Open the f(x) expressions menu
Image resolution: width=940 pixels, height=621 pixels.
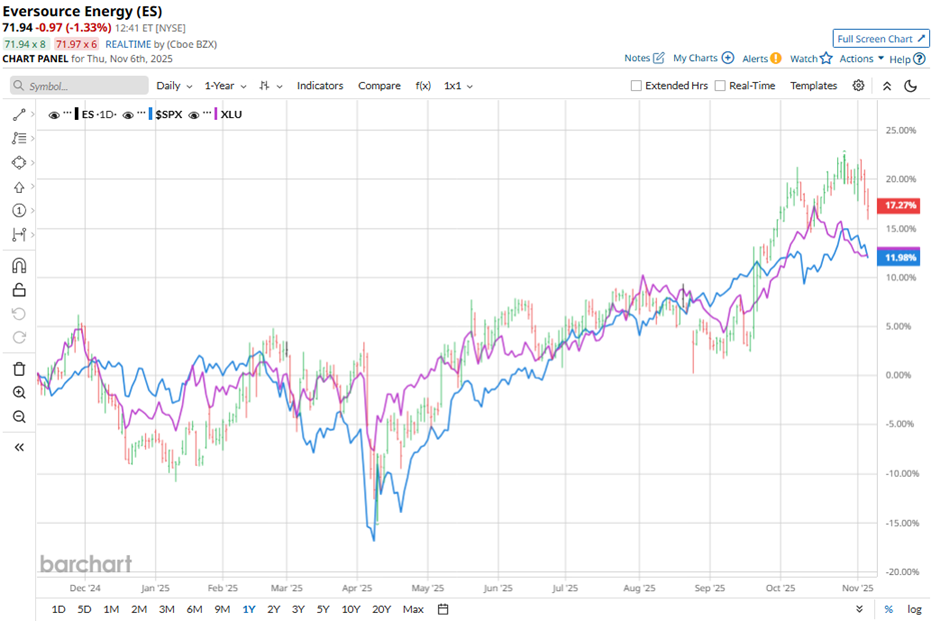coord(423,86)
